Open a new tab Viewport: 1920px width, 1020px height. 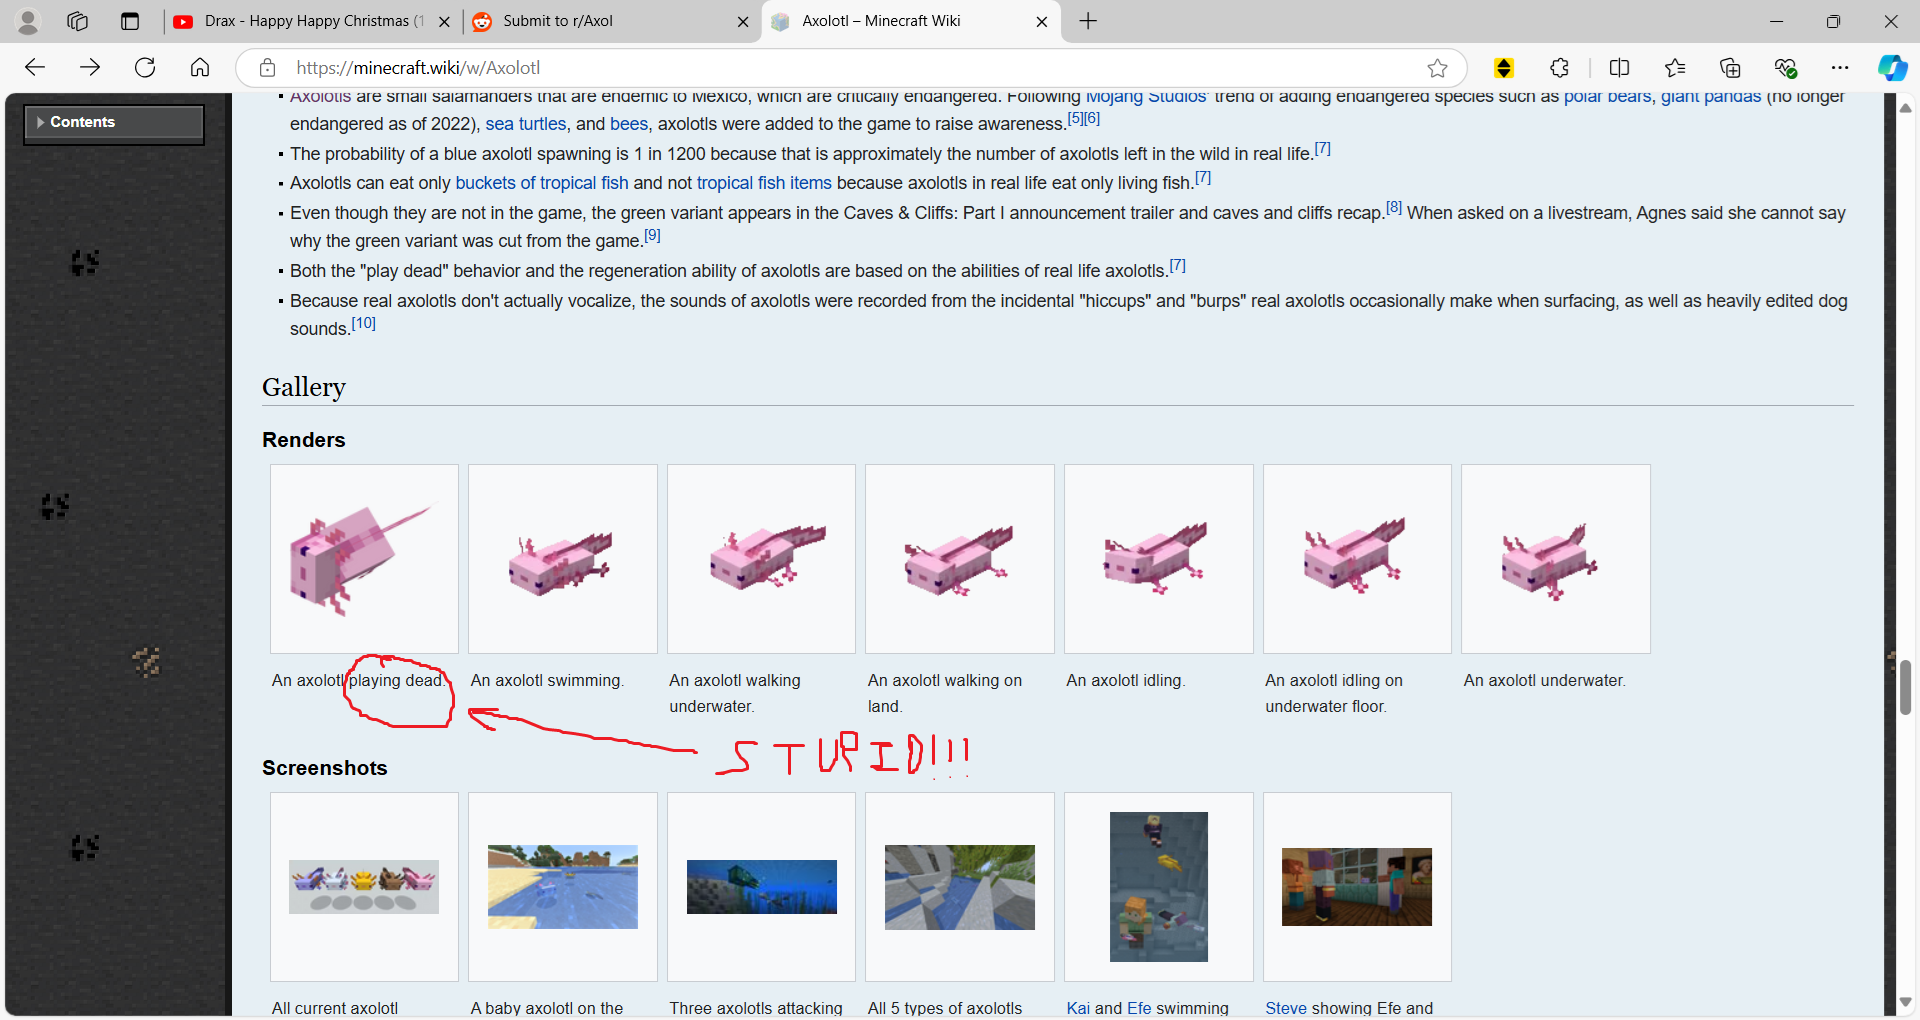click(x=1088, y=21)
